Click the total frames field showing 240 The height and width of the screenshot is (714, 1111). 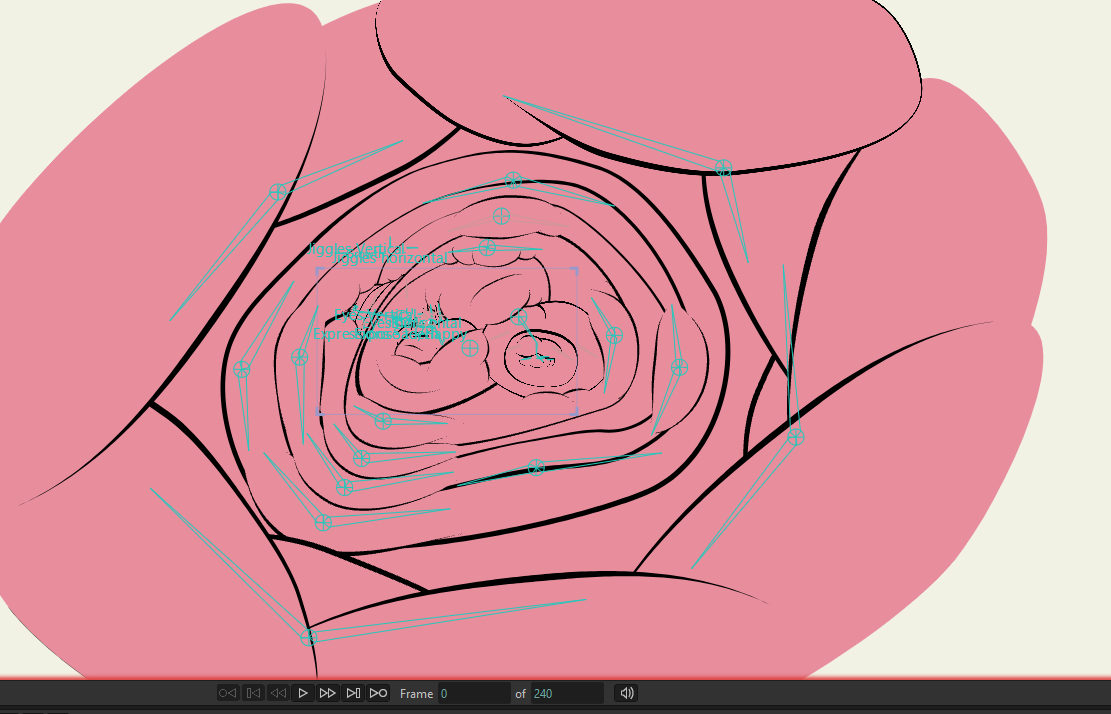pos(565,693)
